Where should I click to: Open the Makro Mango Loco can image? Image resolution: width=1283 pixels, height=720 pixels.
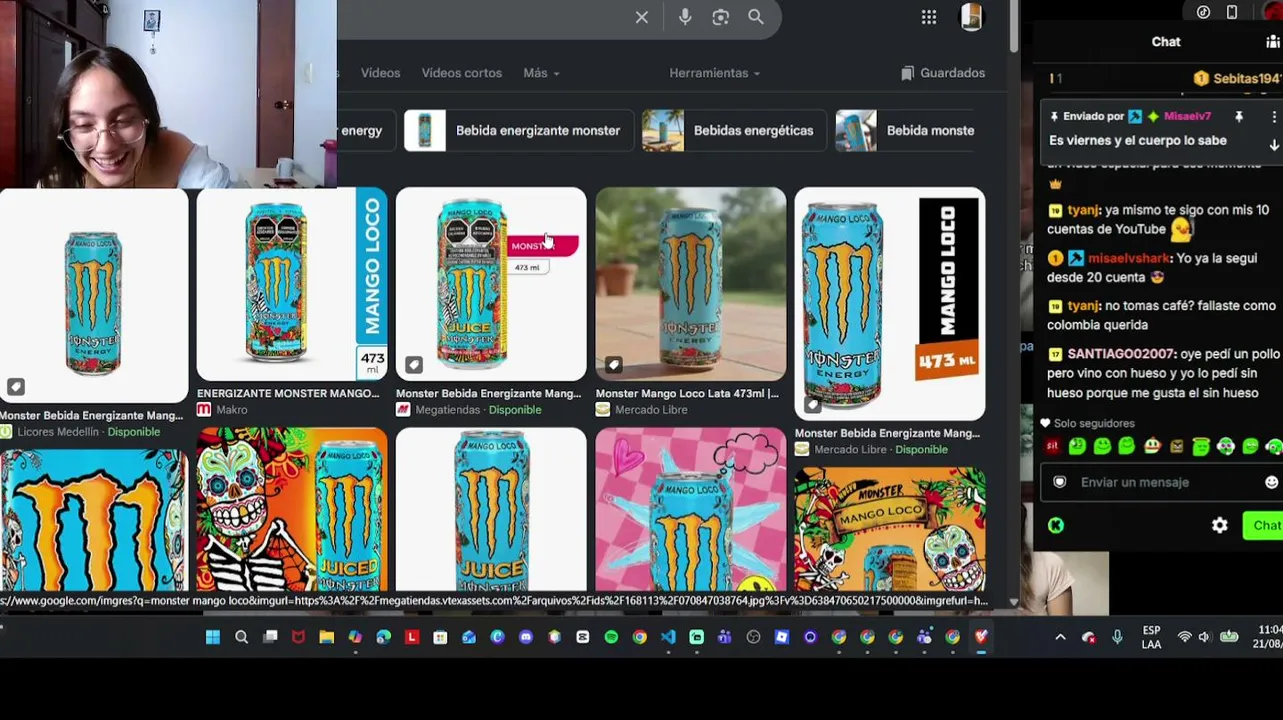point(292,284)
